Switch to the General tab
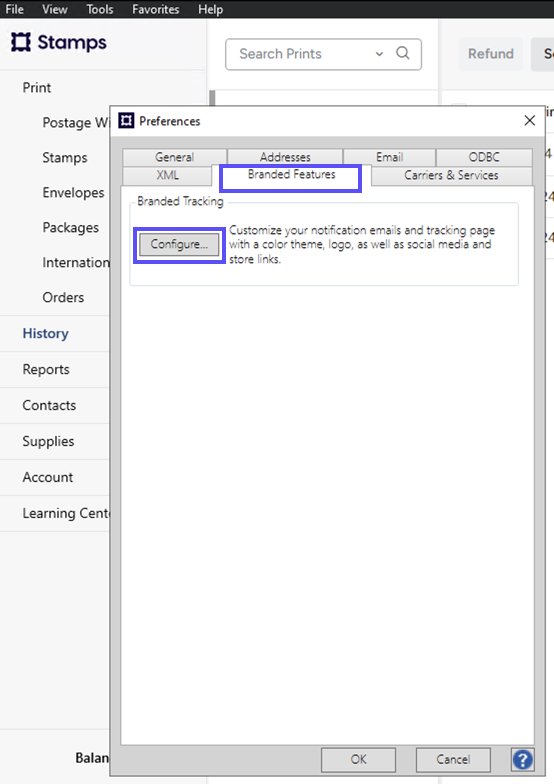The height and width of the screenshot is (784, 554). [174, 157]
